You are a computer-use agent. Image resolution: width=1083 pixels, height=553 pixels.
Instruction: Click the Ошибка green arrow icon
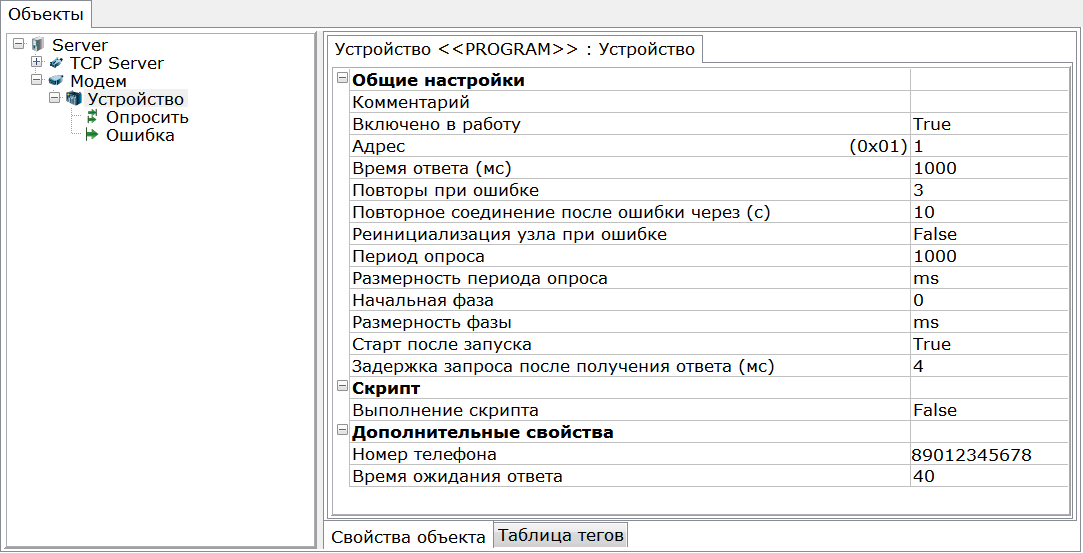(x=92, y=135)
